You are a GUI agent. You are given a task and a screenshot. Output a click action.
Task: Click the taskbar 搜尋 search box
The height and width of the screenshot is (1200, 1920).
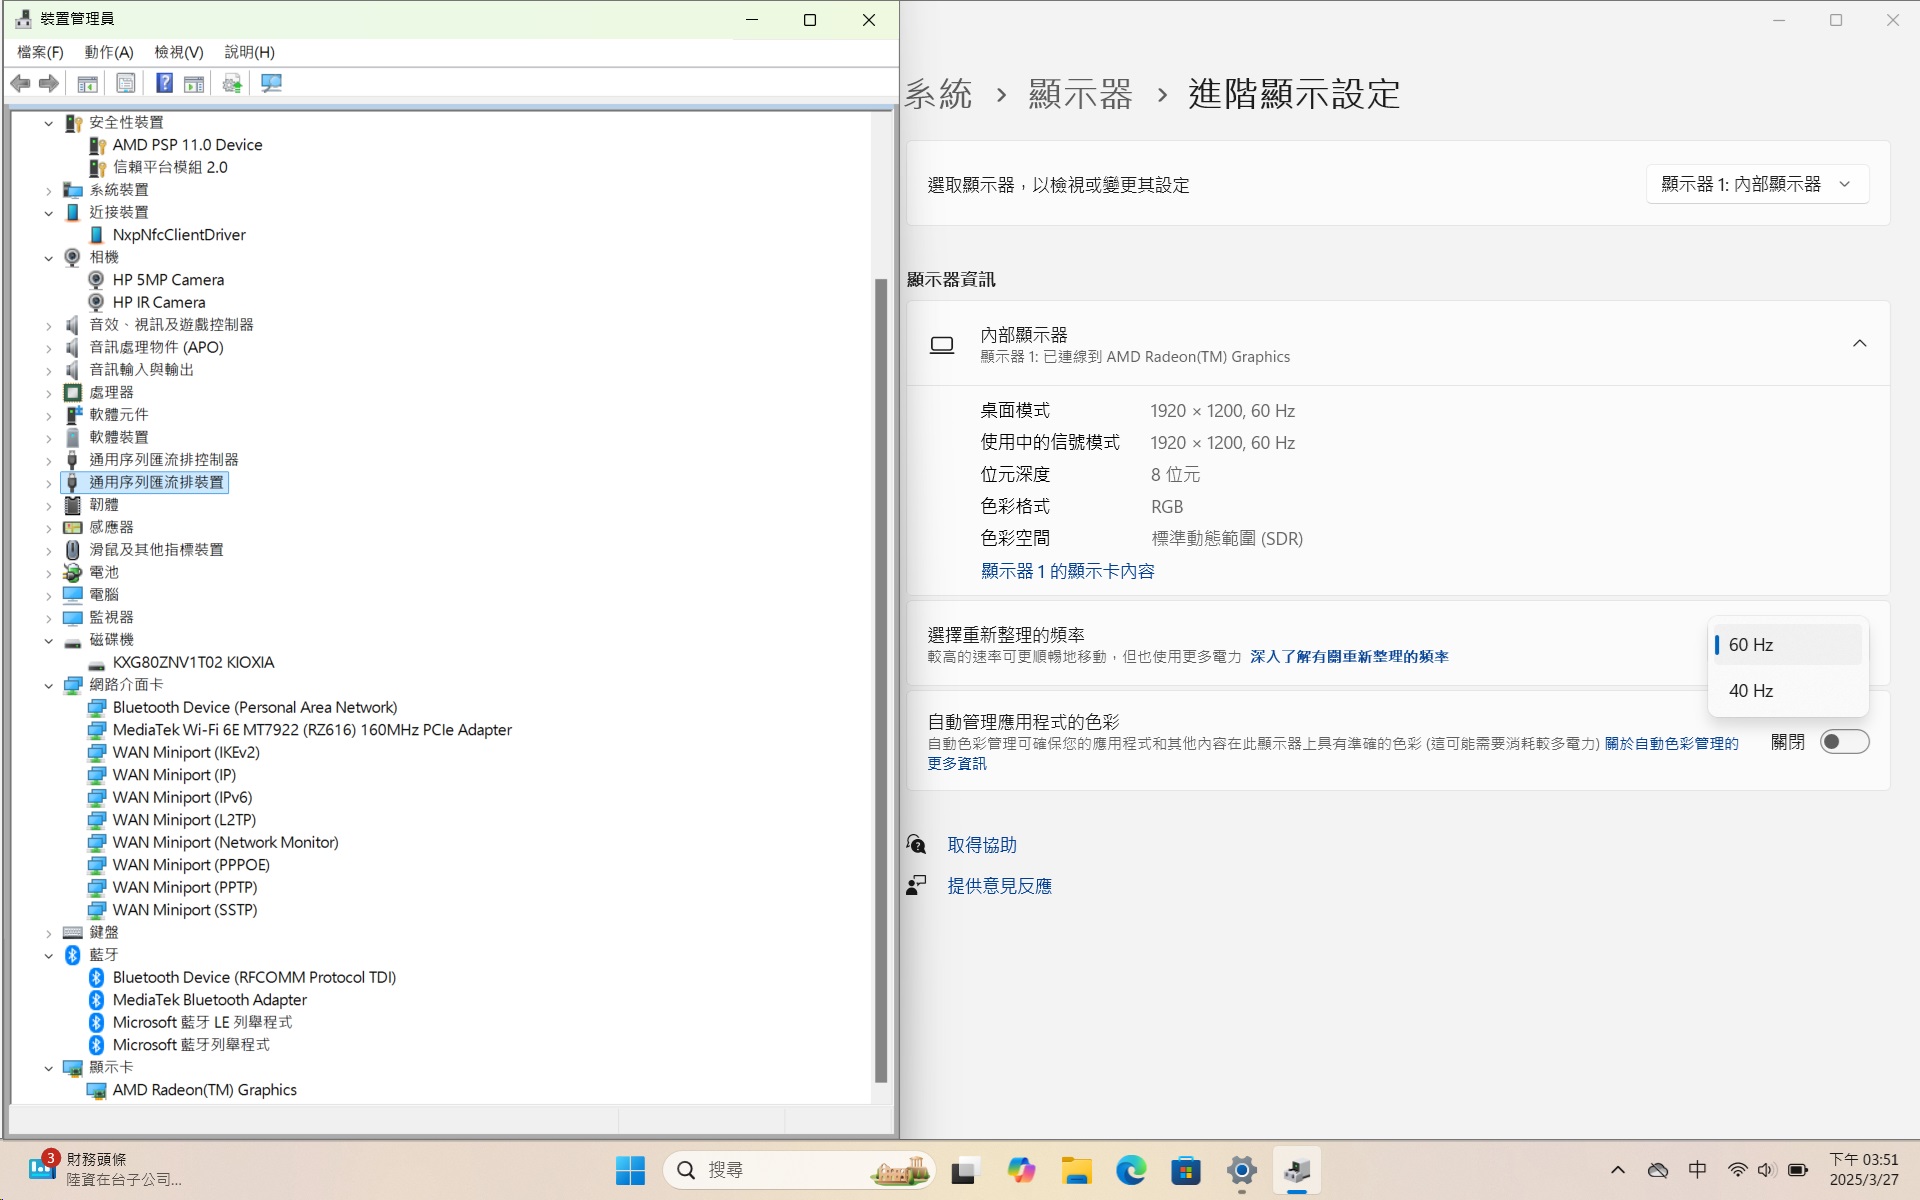[798, 1170]
